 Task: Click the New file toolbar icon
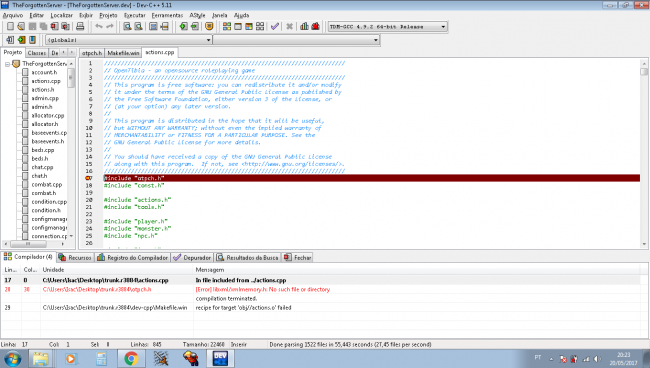[x=10, y=26]
